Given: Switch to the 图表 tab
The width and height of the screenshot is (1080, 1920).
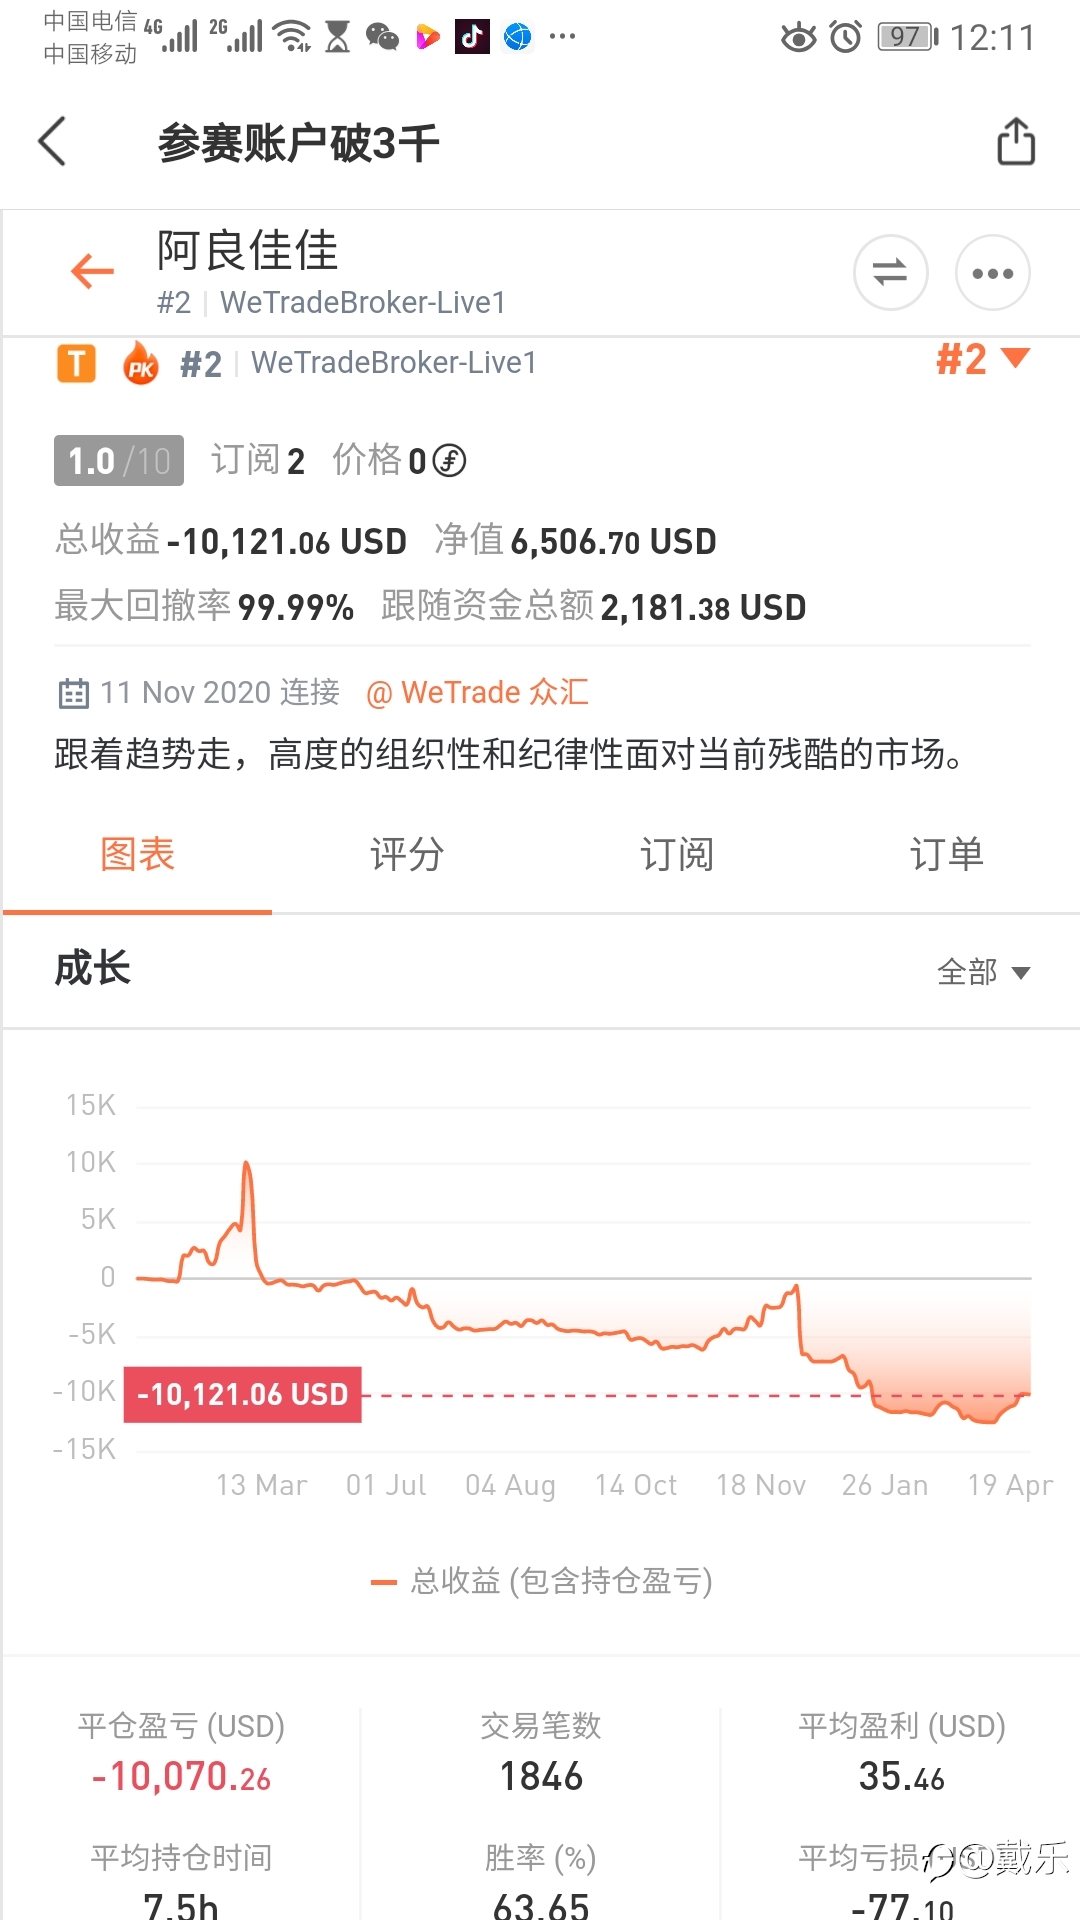Looking at the screenshot, I should [137, 856].
